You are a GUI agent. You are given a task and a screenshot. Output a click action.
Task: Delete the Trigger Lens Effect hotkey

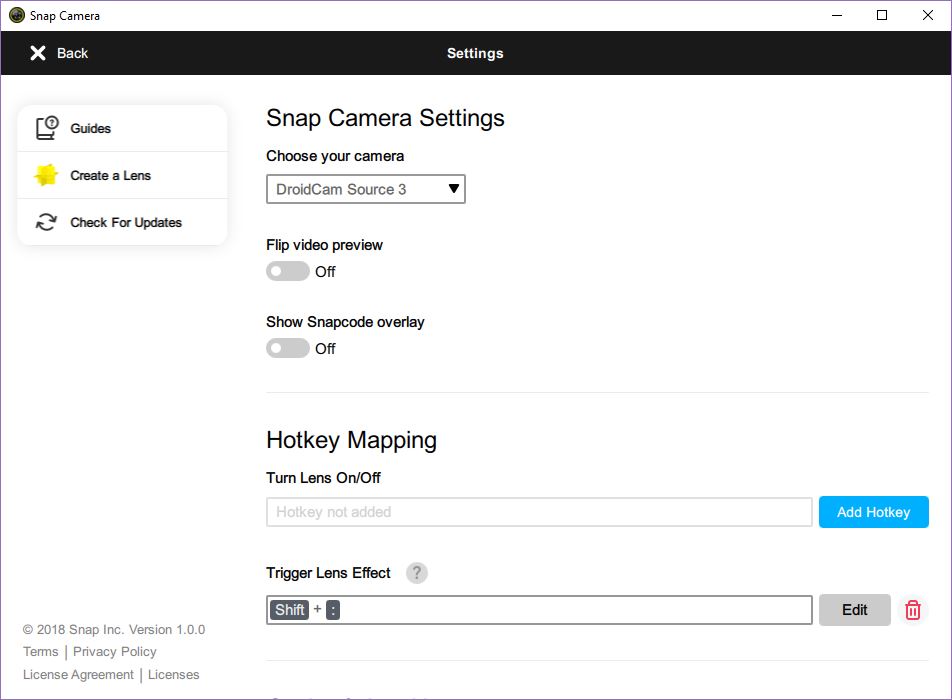[913, 610]
